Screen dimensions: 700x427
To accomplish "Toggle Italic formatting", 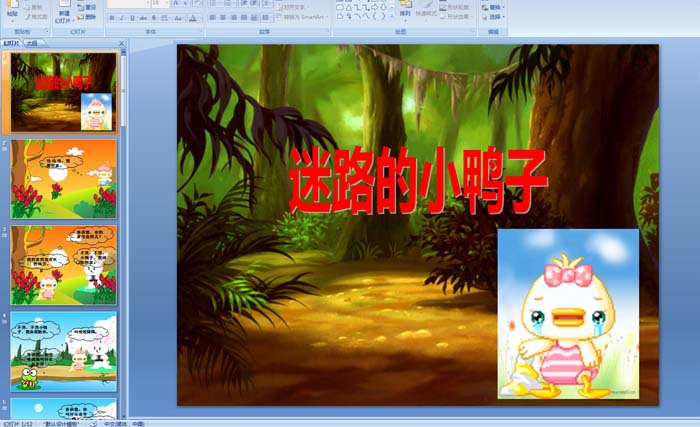I will coord(122,18).
